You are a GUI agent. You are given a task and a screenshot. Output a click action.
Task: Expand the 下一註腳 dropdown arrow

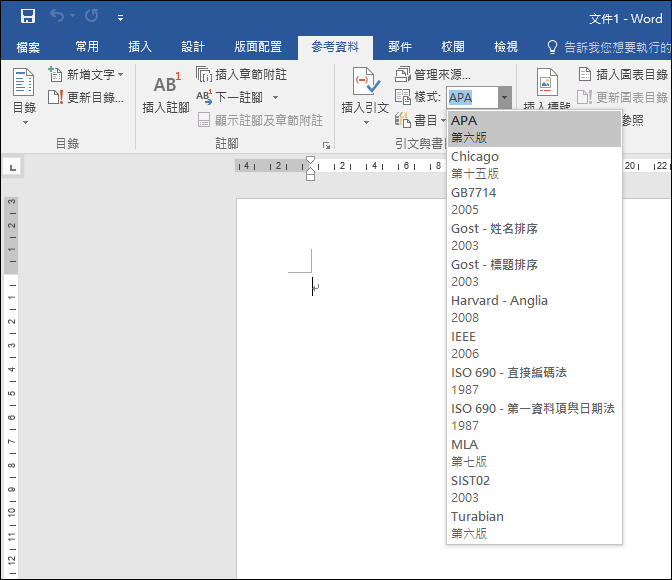point(276,98)
